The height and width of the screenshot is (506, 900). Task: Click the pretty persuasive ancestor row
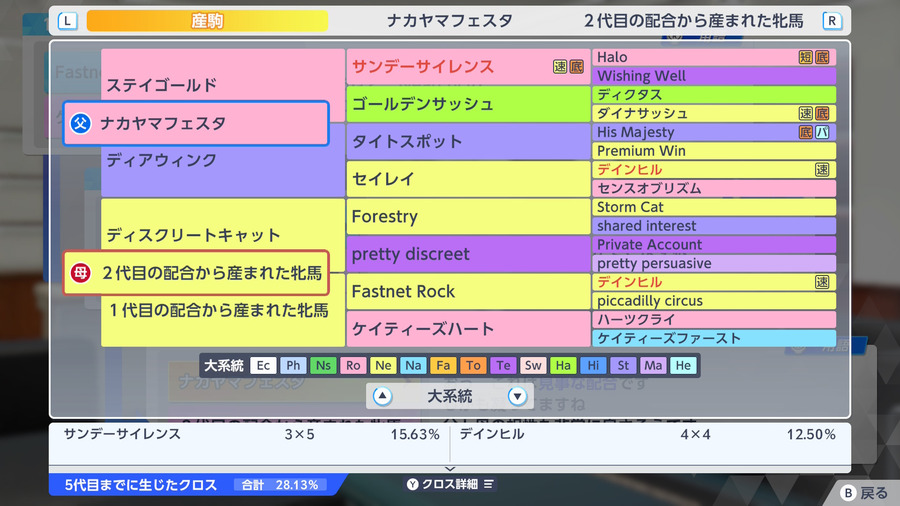[x=714, y=263]
